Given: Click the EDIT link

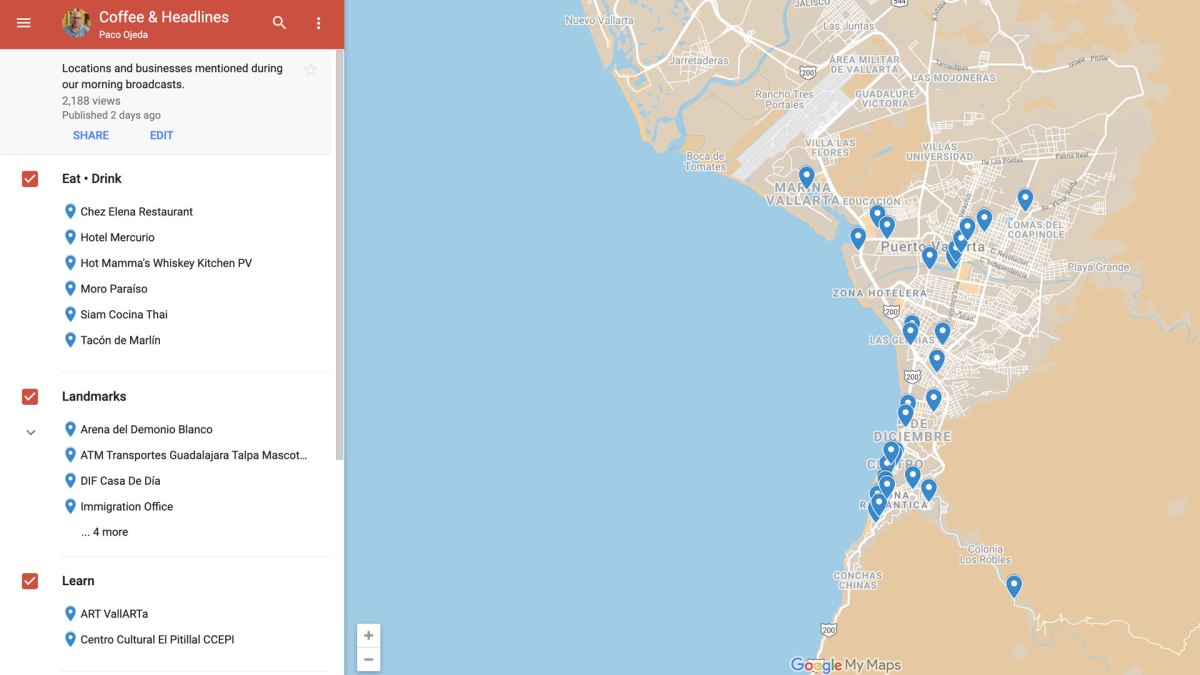Looking at the screenshot, I should click(x=161, y=135).
